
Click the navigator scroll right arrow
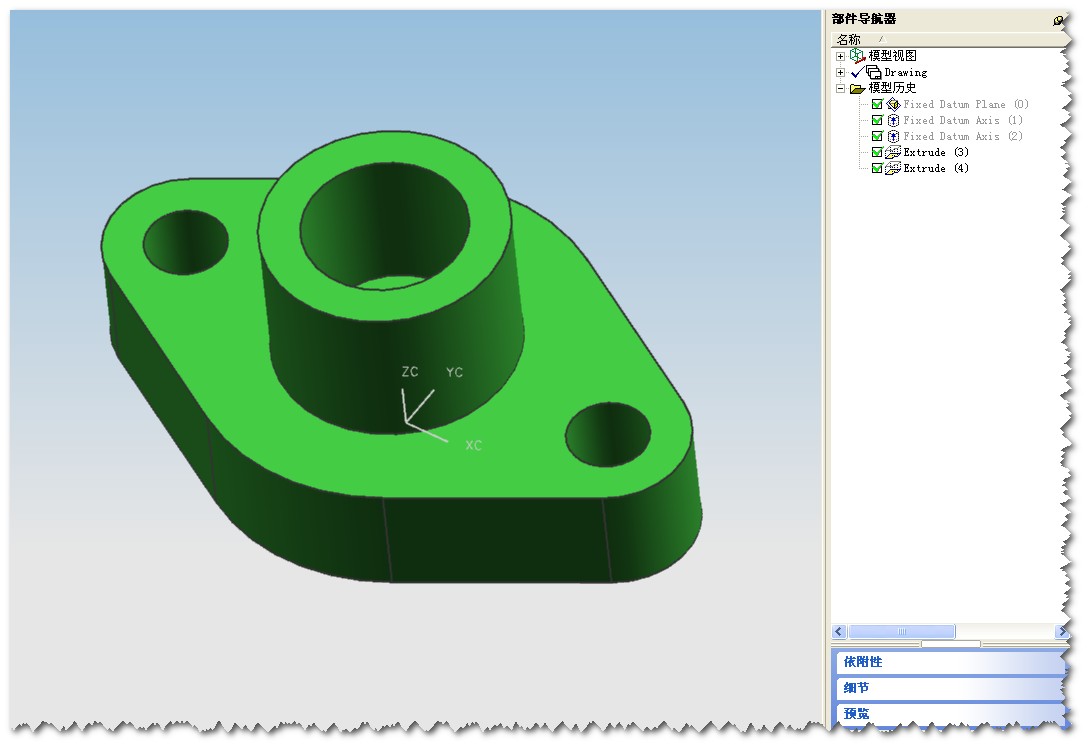[x=1061, y=632]
